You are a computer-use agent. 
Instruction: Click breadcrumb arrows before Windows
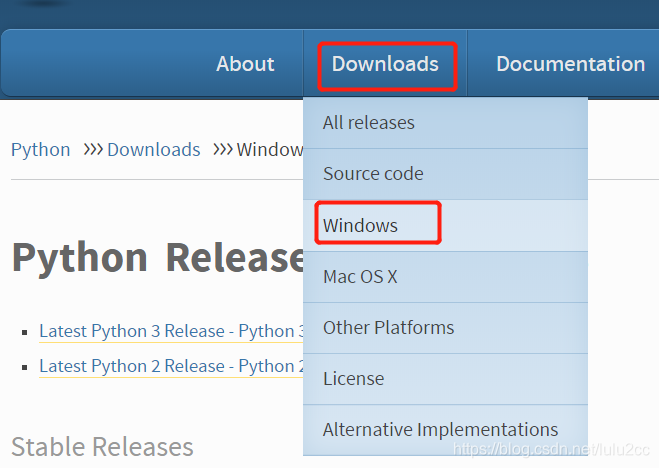[223, 149]
